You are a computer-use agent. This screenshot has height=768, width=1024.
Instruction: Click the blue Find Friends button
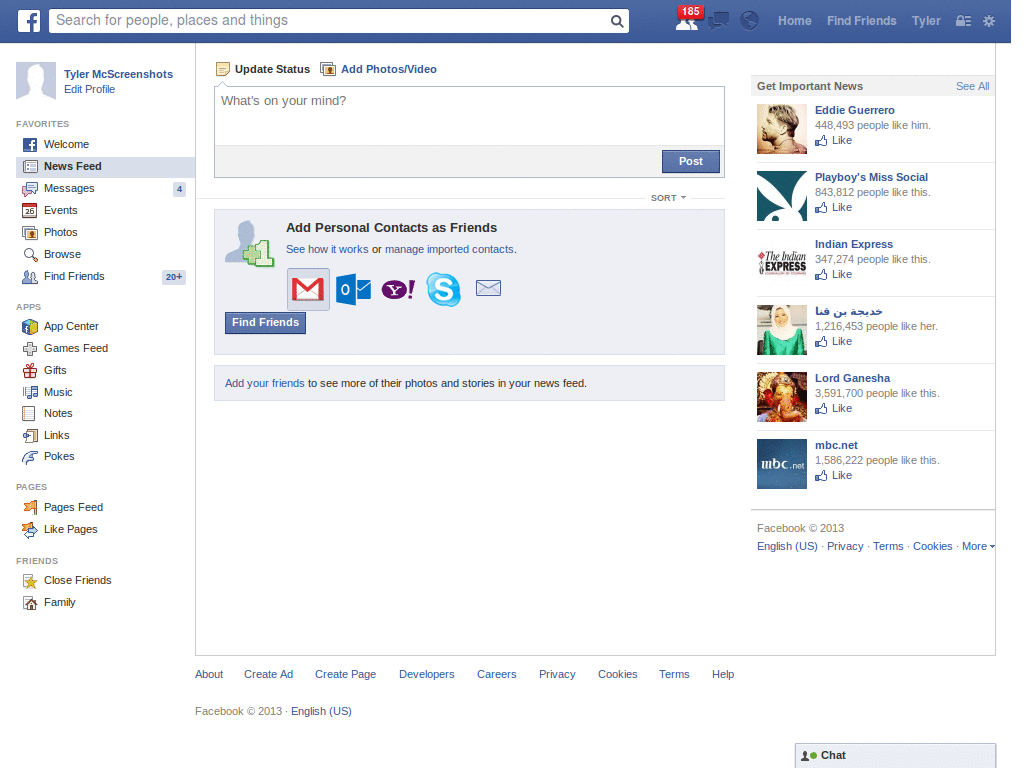(x=265, y=323)
